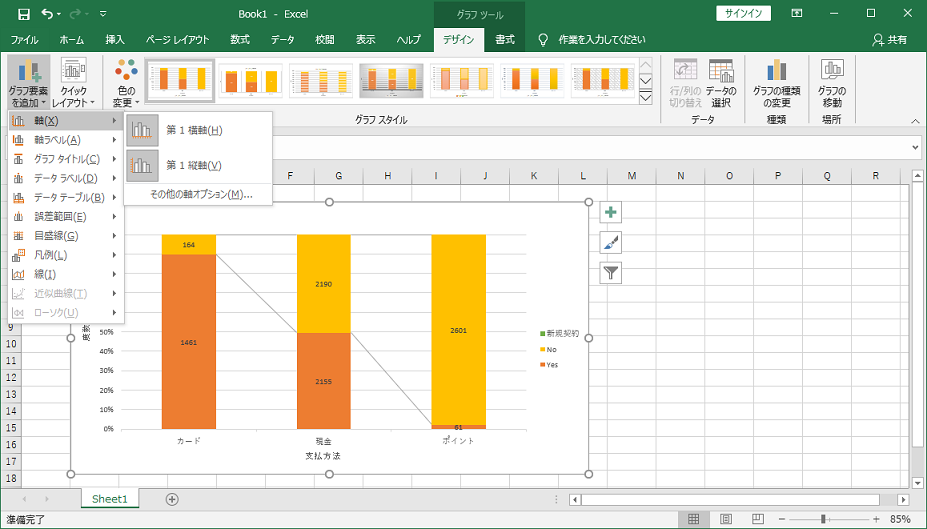Click the chart elements plus button
The image size is (927, 529).
[611, 212]
